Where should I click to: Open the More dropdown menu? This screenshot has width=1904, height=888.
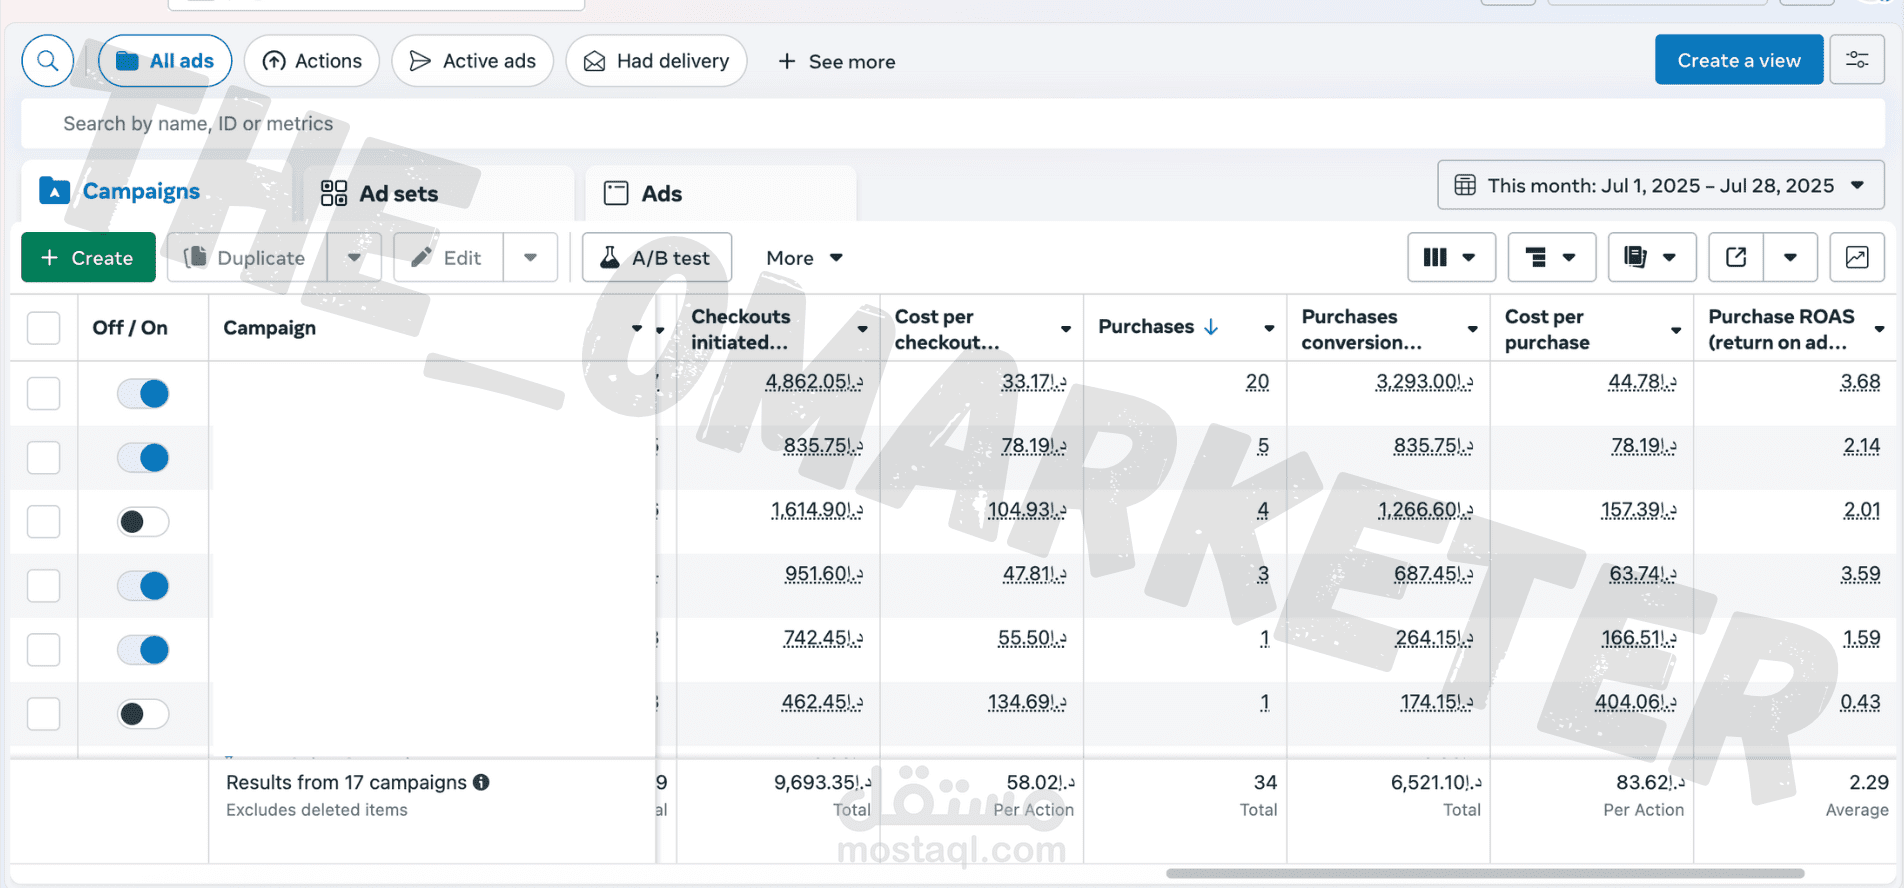click(804, 258)
